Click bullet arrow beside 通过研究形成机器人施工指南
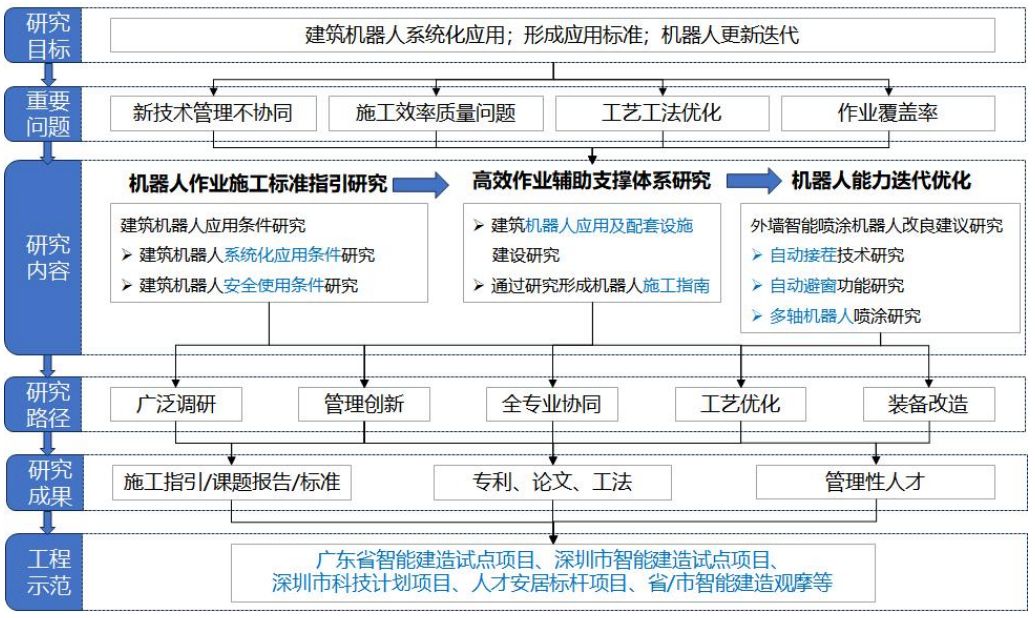Screen dimensions: 1035x618 [479, 285]
